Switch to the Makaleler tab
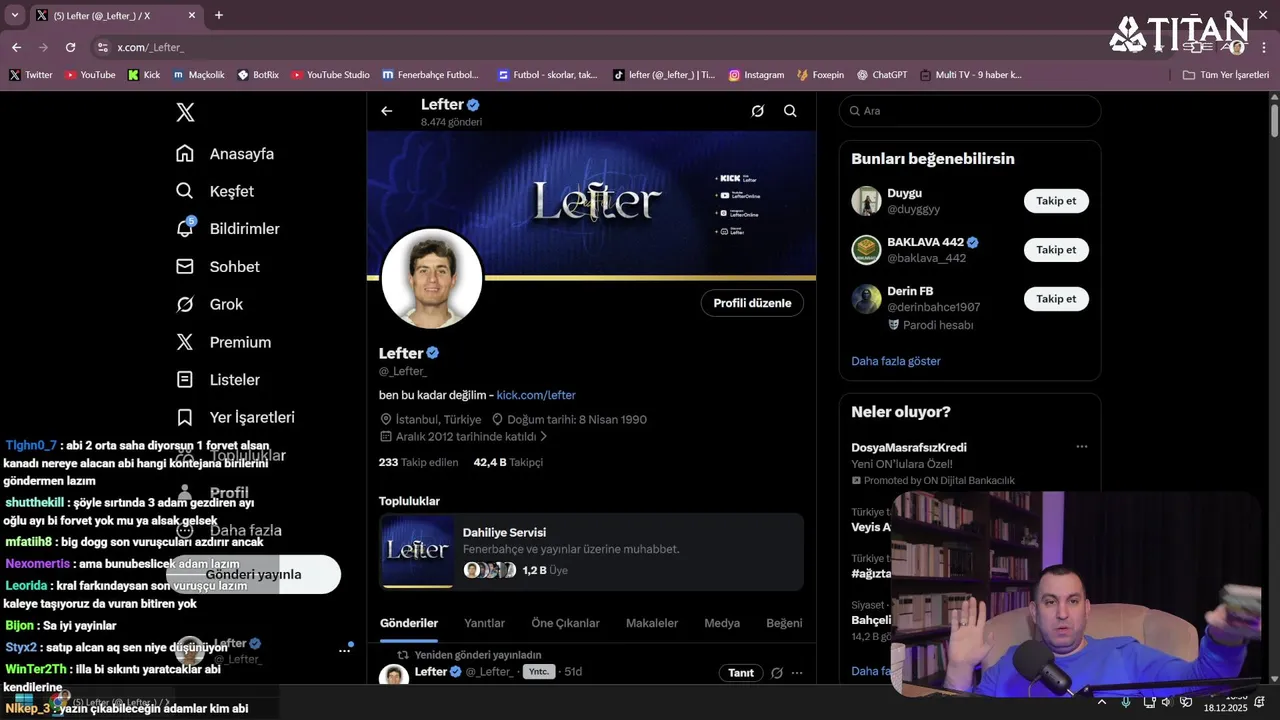 652,623
